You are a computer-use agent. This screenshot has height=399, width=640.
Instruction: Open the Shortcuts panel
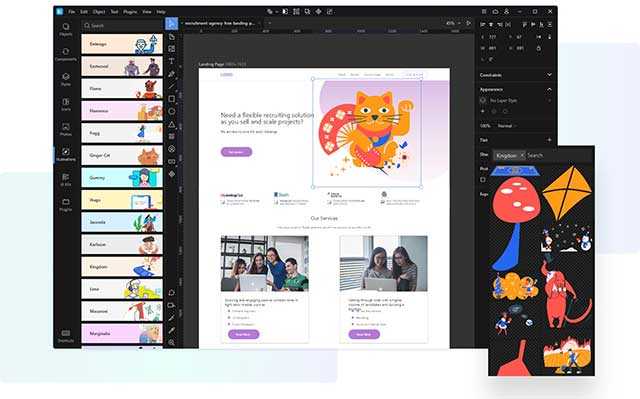pos(66,336)
